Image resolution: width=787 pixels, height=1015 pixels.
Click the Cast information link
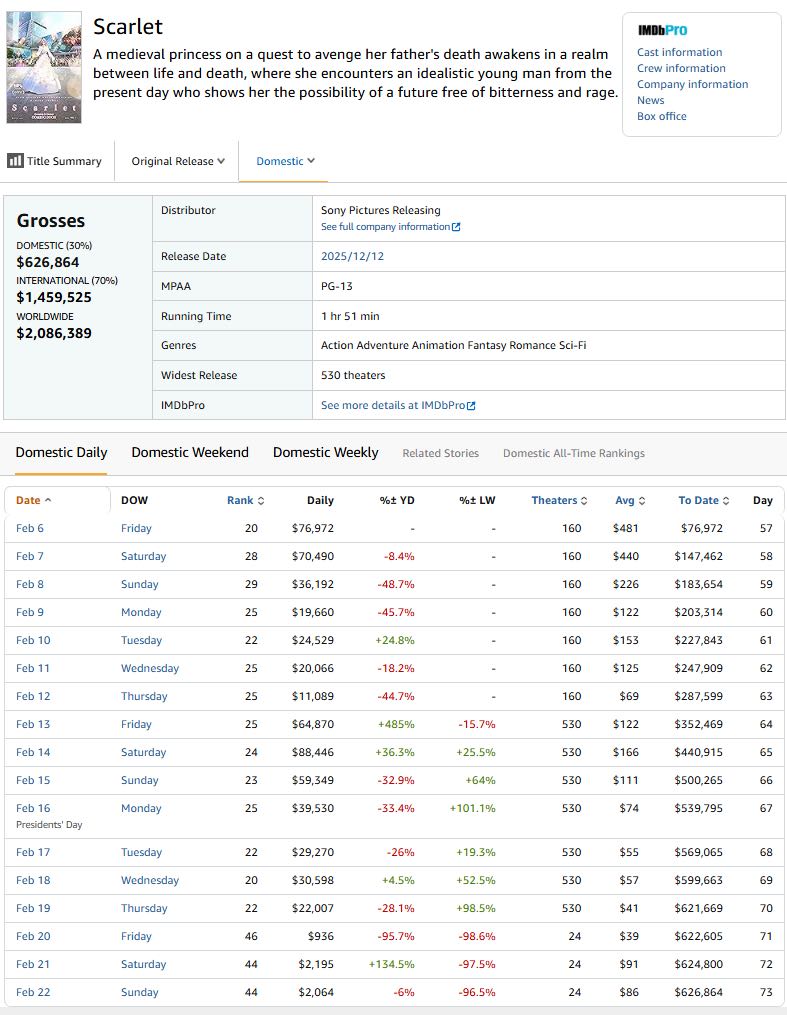tap(679, 52)
